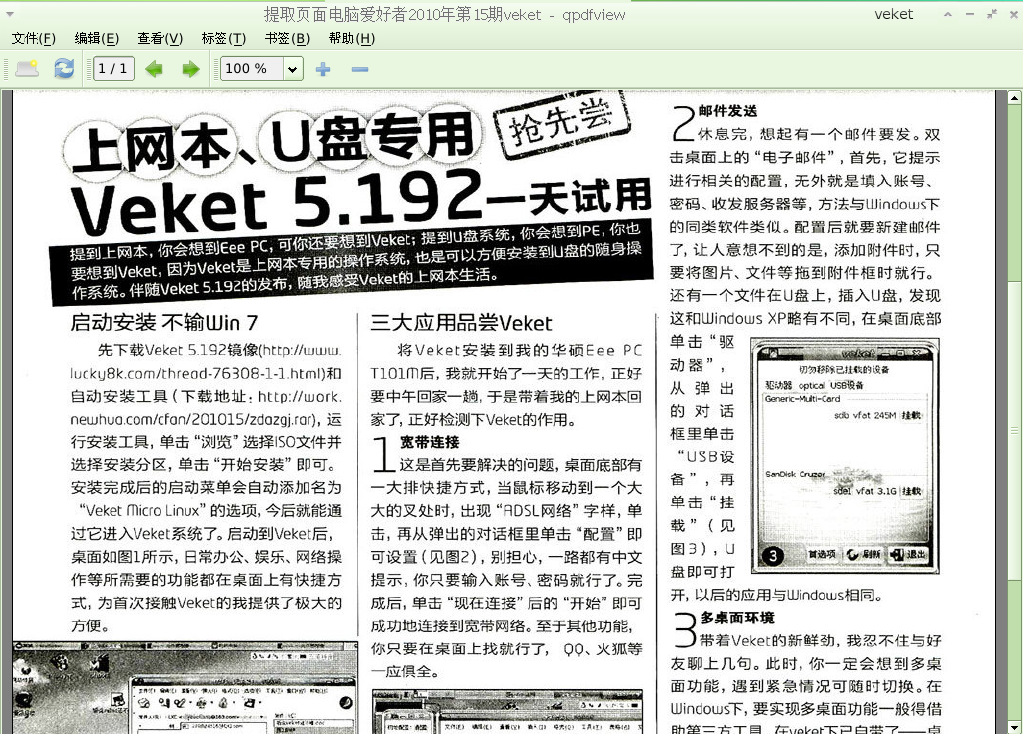Open the 标签(T) menu
This screenshot has height=734, width=1023.
(223, 38)
